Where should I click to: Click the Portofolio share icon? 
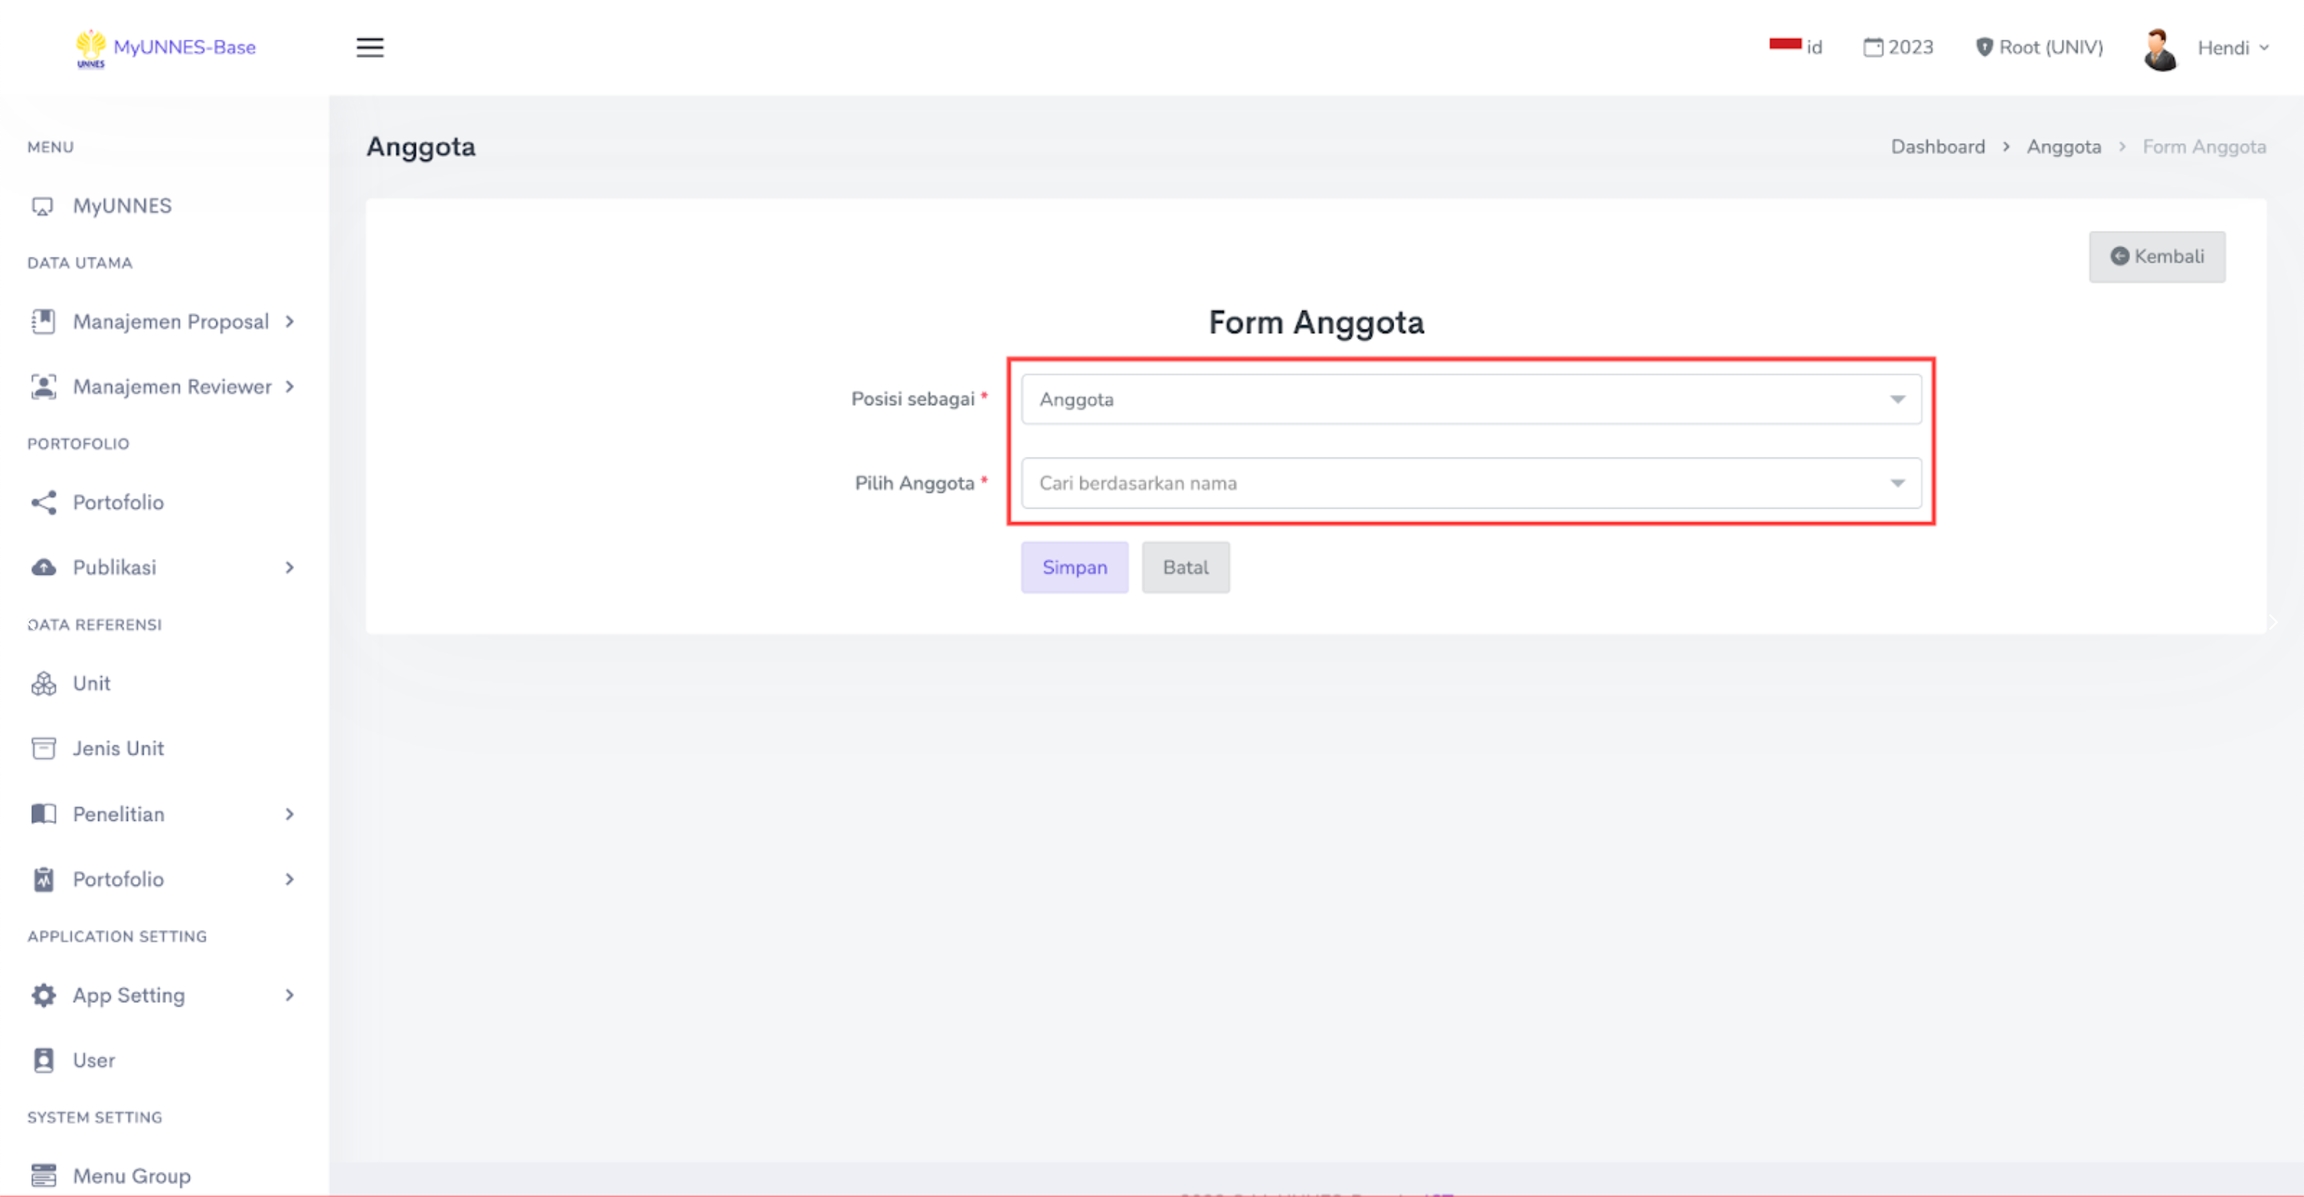(43, 503)
